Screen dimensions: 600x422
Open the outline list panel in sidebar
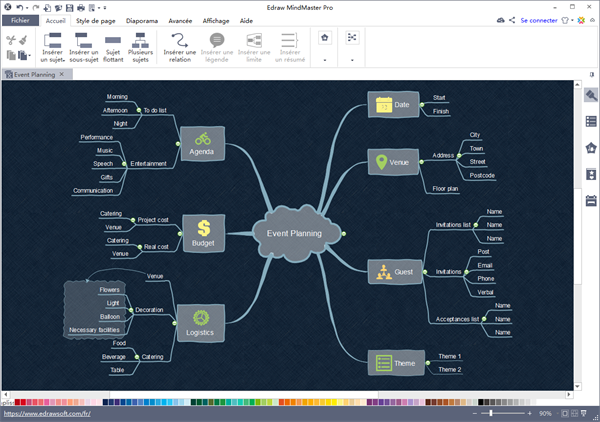(x=591, y=122)
